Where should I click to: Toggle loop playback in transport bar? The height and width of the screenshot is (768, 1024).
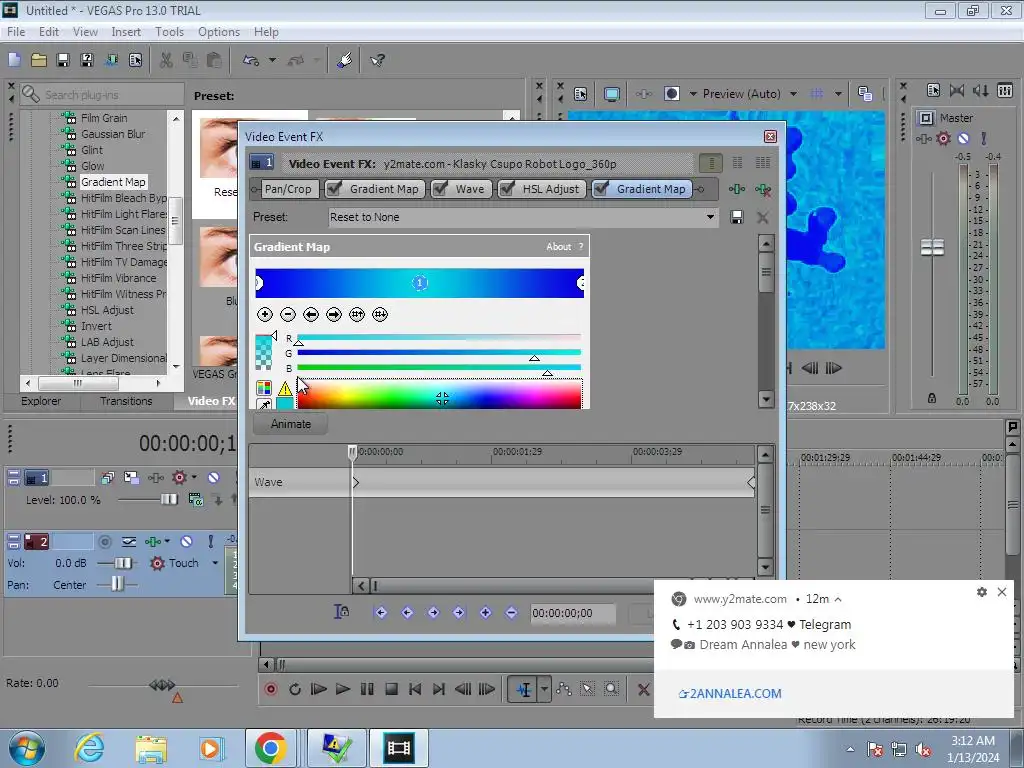(295, 689)
